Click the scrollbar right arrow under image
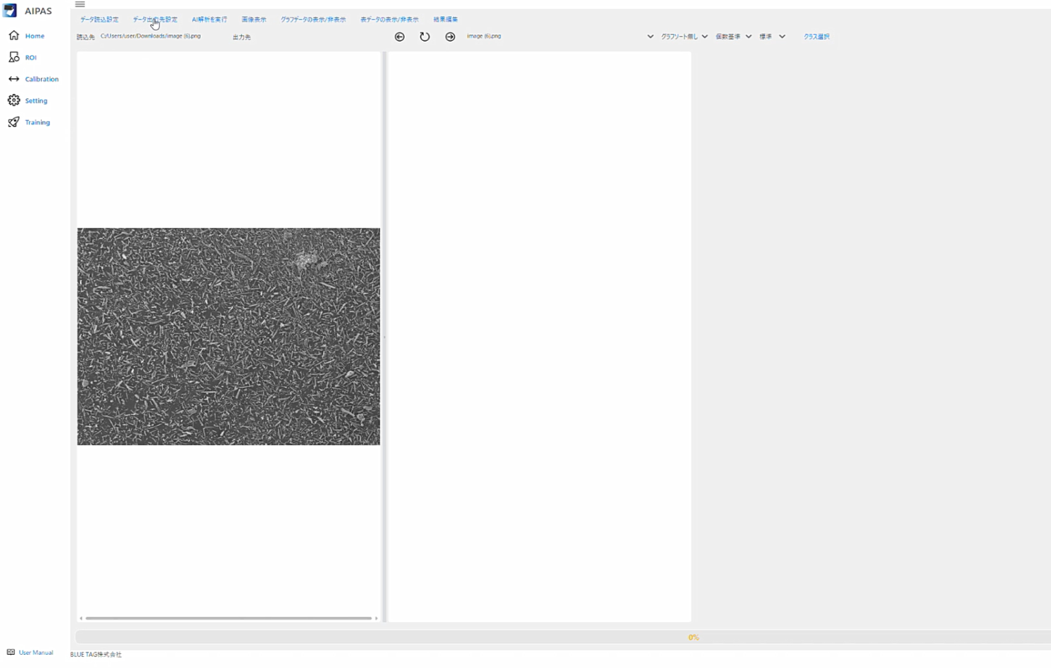Screen dimensions: 1051x668 [x=376, y=618]
